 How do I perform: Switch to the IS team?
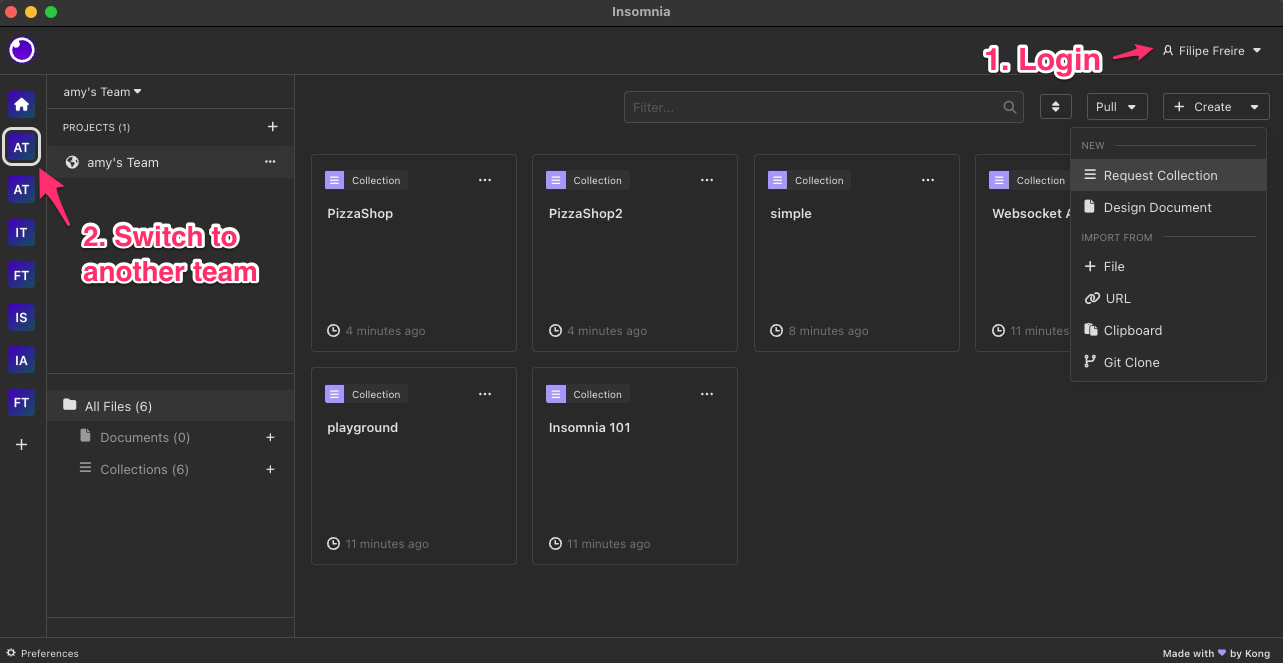(x=21, y=318)
